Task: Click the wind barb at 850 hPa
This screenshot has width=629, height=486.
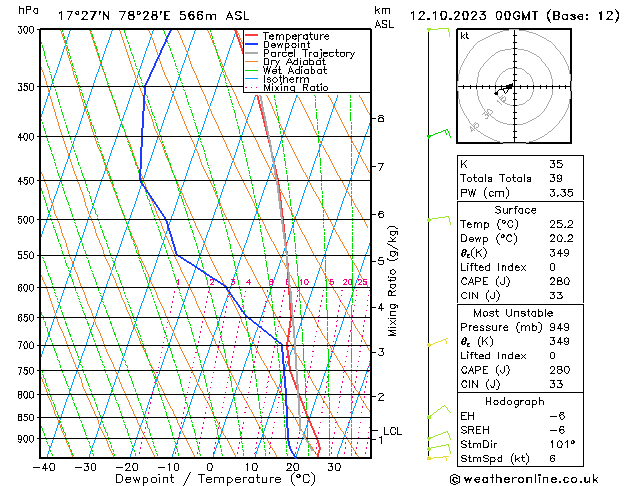Action: [439, 412]
